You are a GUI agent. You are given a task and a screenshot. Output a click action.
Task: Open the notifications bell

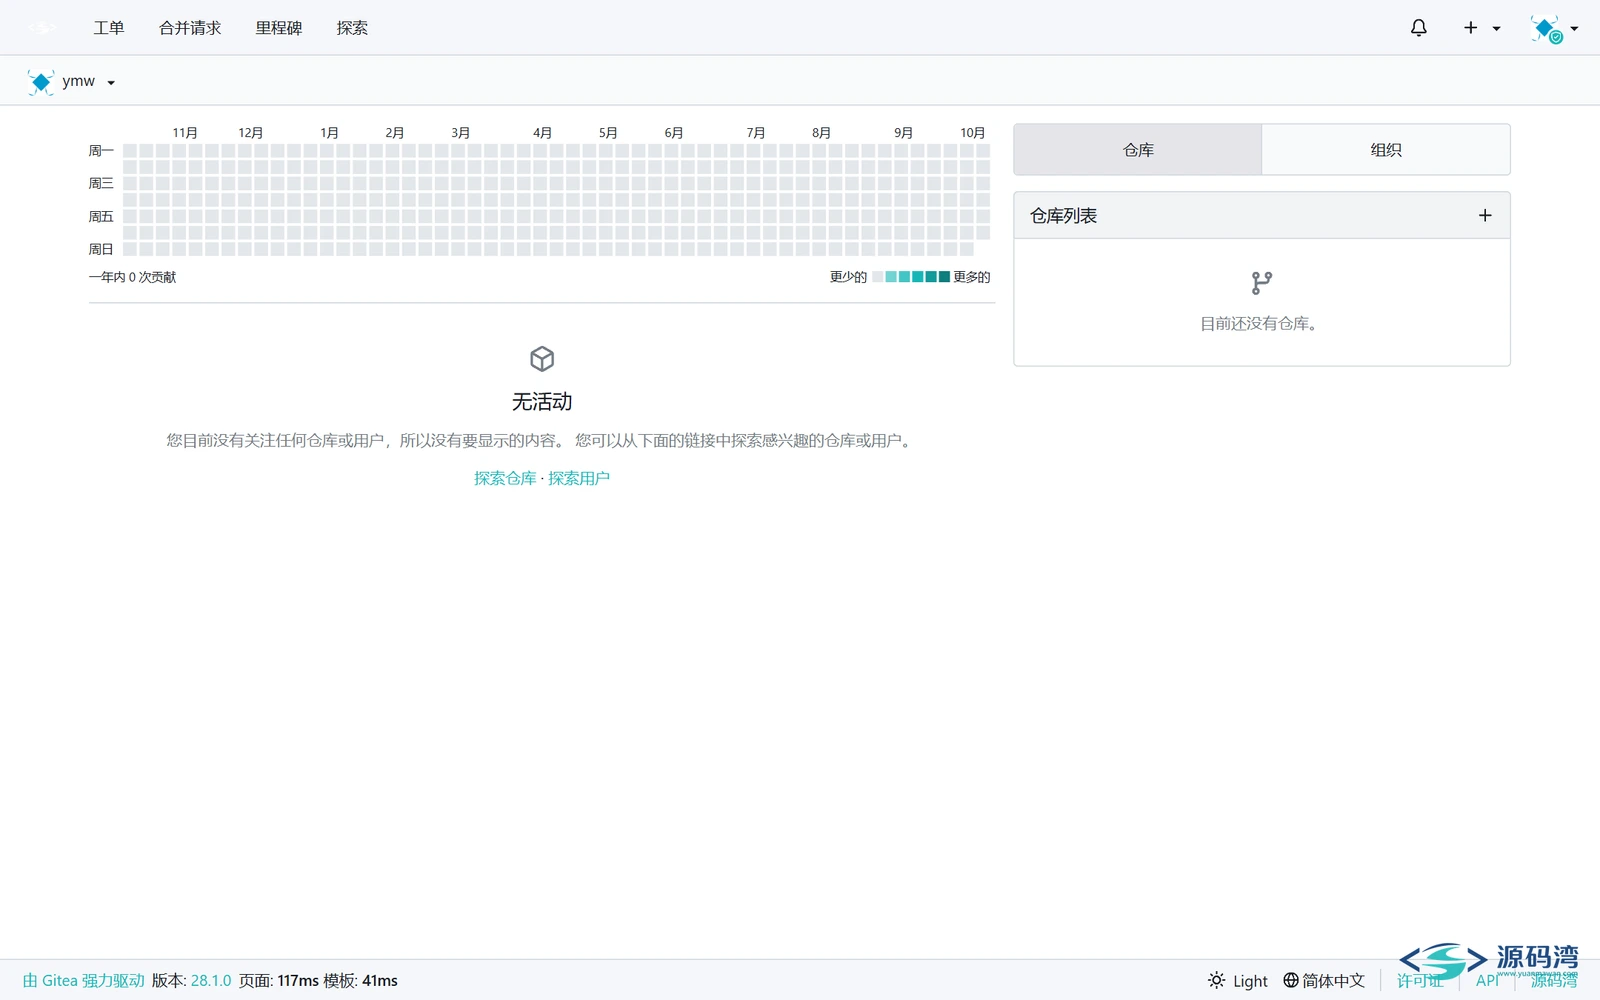1418,28
